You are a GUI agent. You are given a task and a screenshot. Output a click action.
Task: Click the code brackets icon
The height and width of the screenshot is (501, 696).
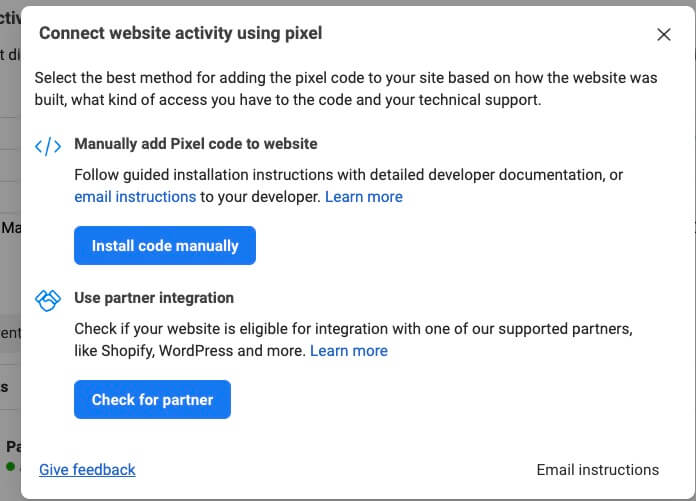coord(48,146)
